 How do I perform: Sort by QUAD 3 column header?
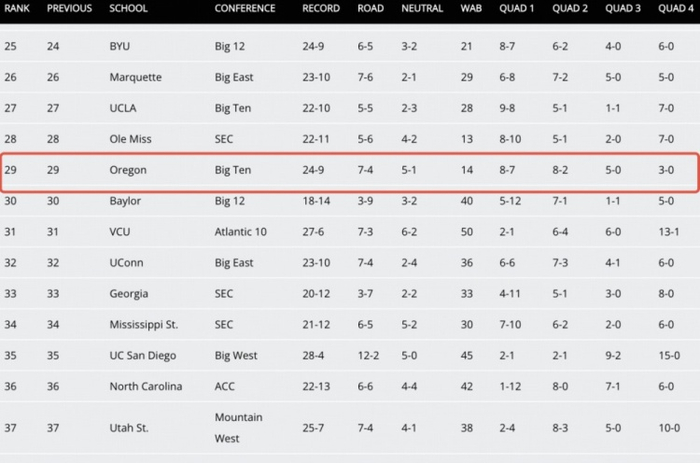[x=622, y=9]
